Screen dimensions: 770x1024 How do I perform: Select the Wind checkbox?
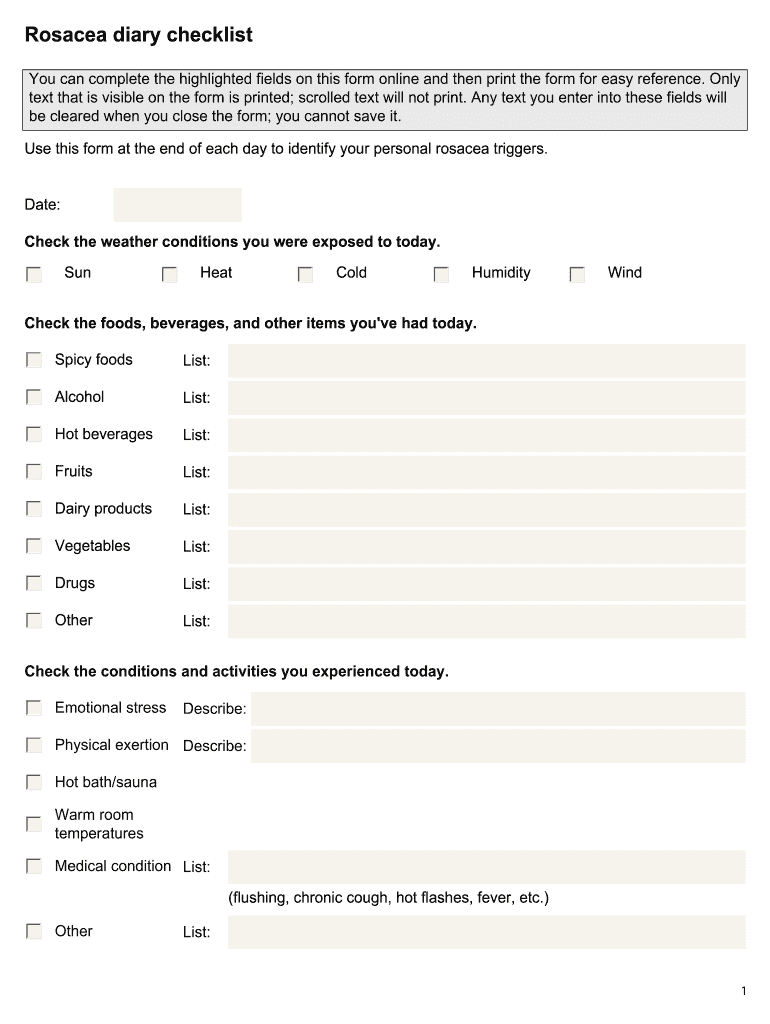(x=577, y=274)
